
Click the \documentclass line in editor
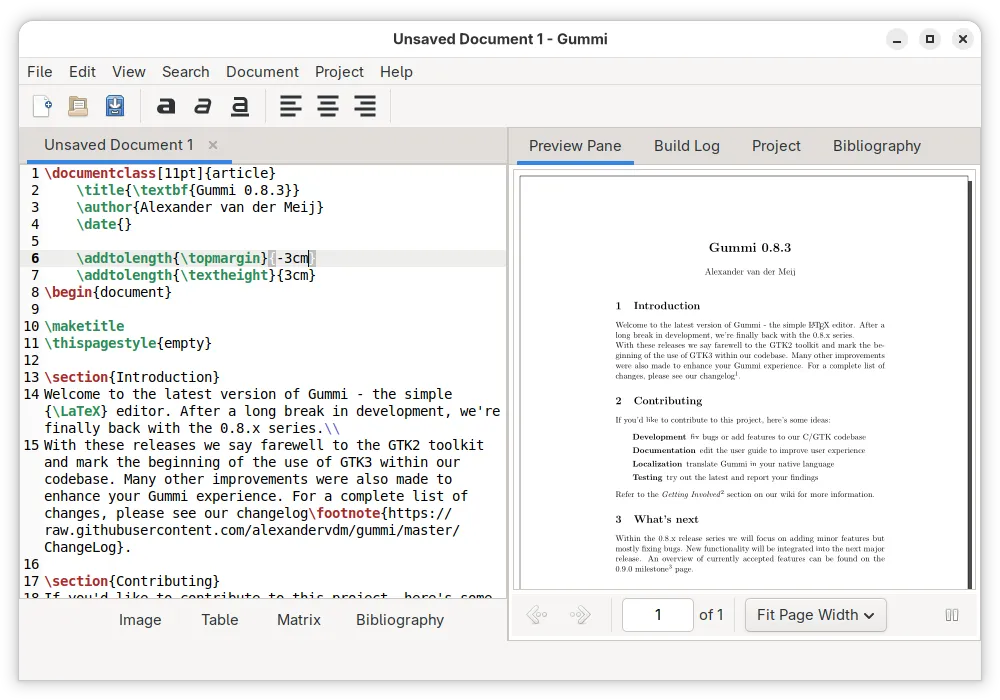pyautogui.click(x=160, y=173)
